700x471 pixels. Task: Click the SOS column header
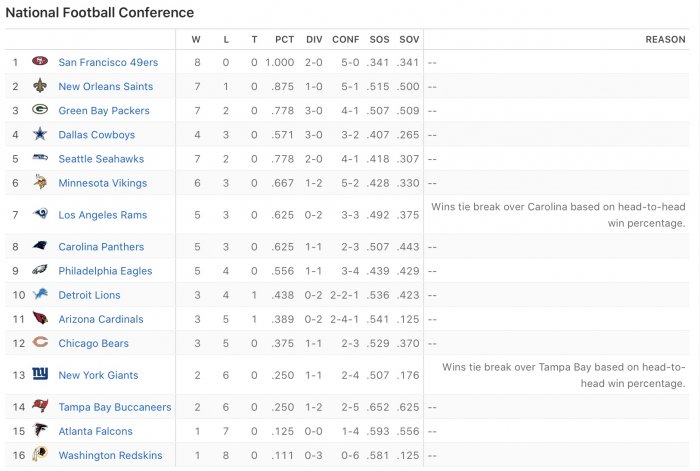pyautogui.click(x=379, y=40)
